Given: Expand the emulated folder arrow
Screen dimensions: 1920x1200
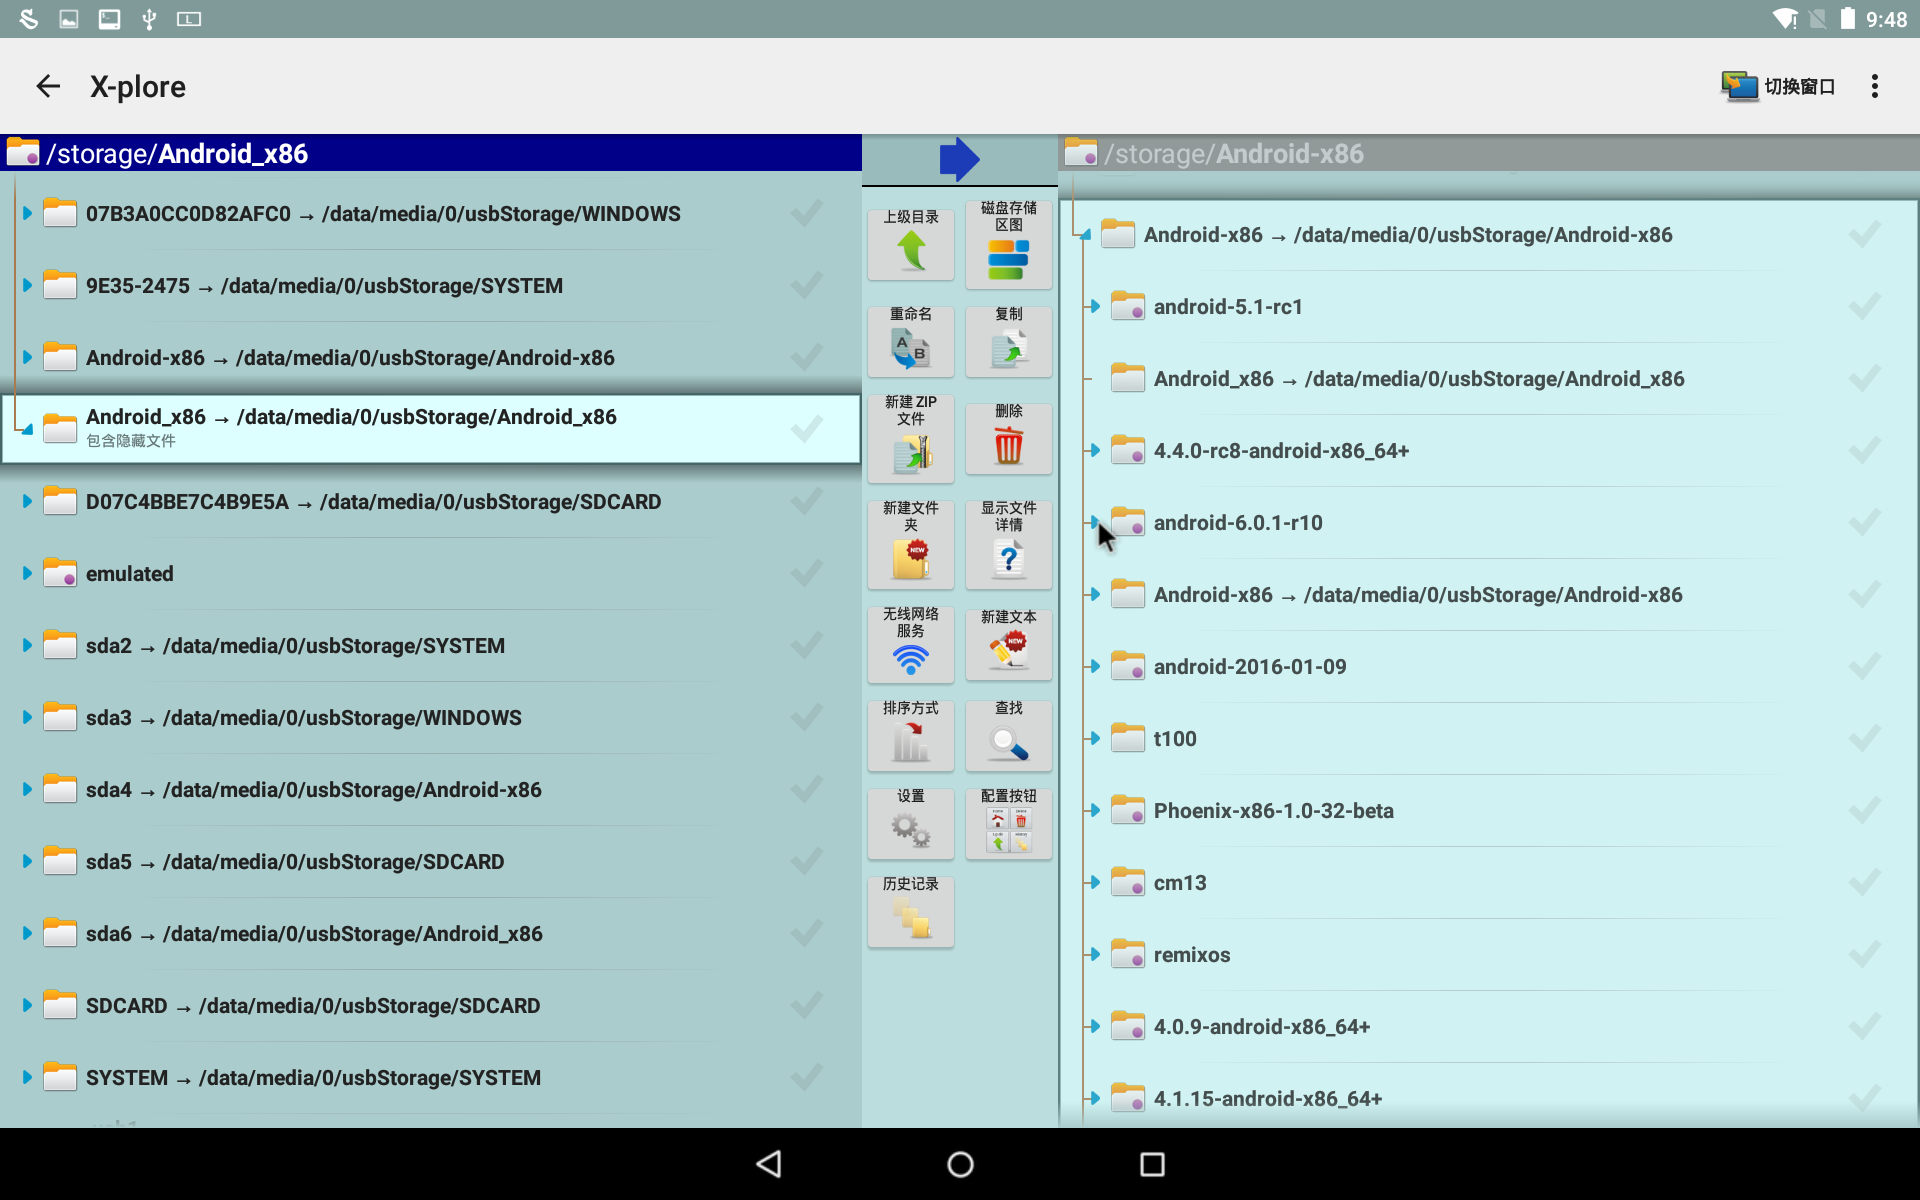Looking at the screenshot, I should (27, 574).
